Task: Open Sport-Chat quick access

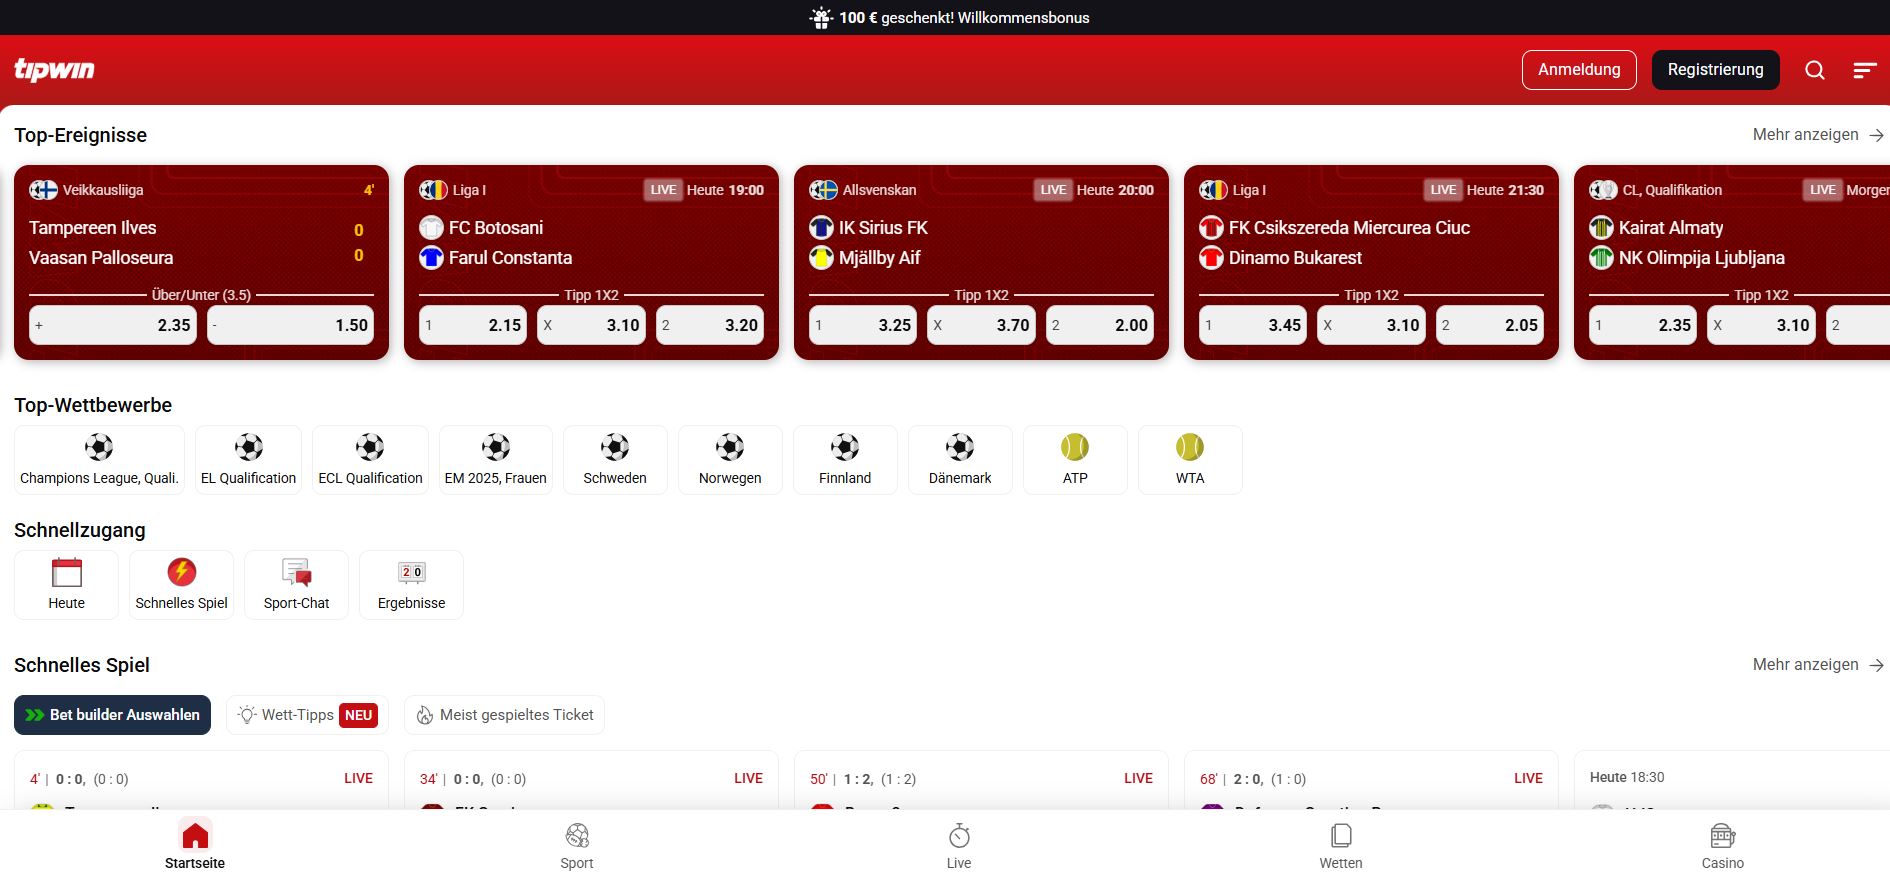Action: 296,585
